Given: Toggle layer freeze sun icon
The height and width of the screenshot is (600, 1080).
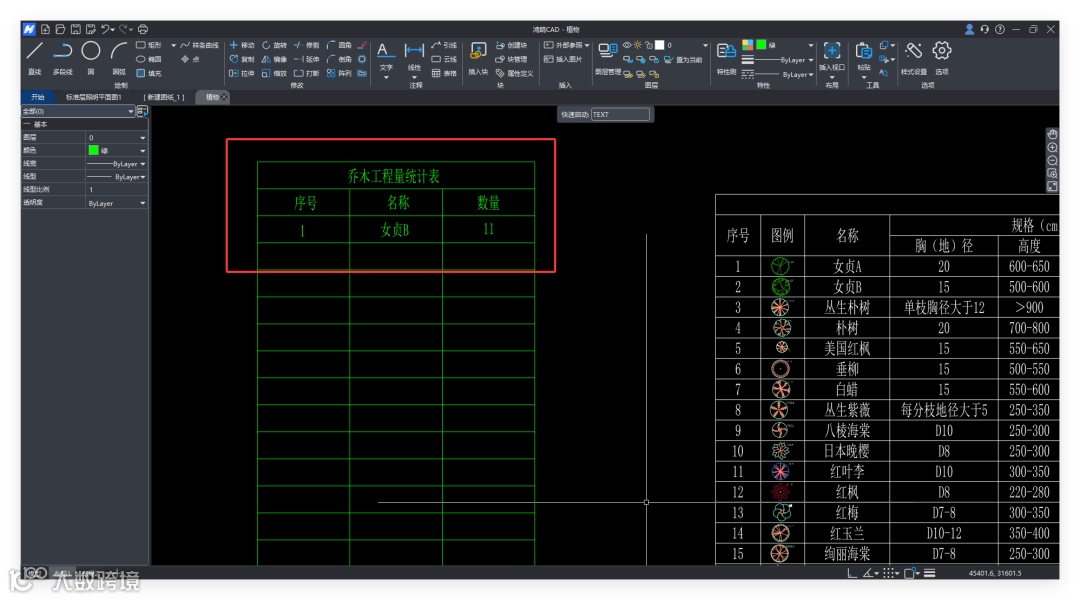Looking at the screenshot, I should 638,45.
